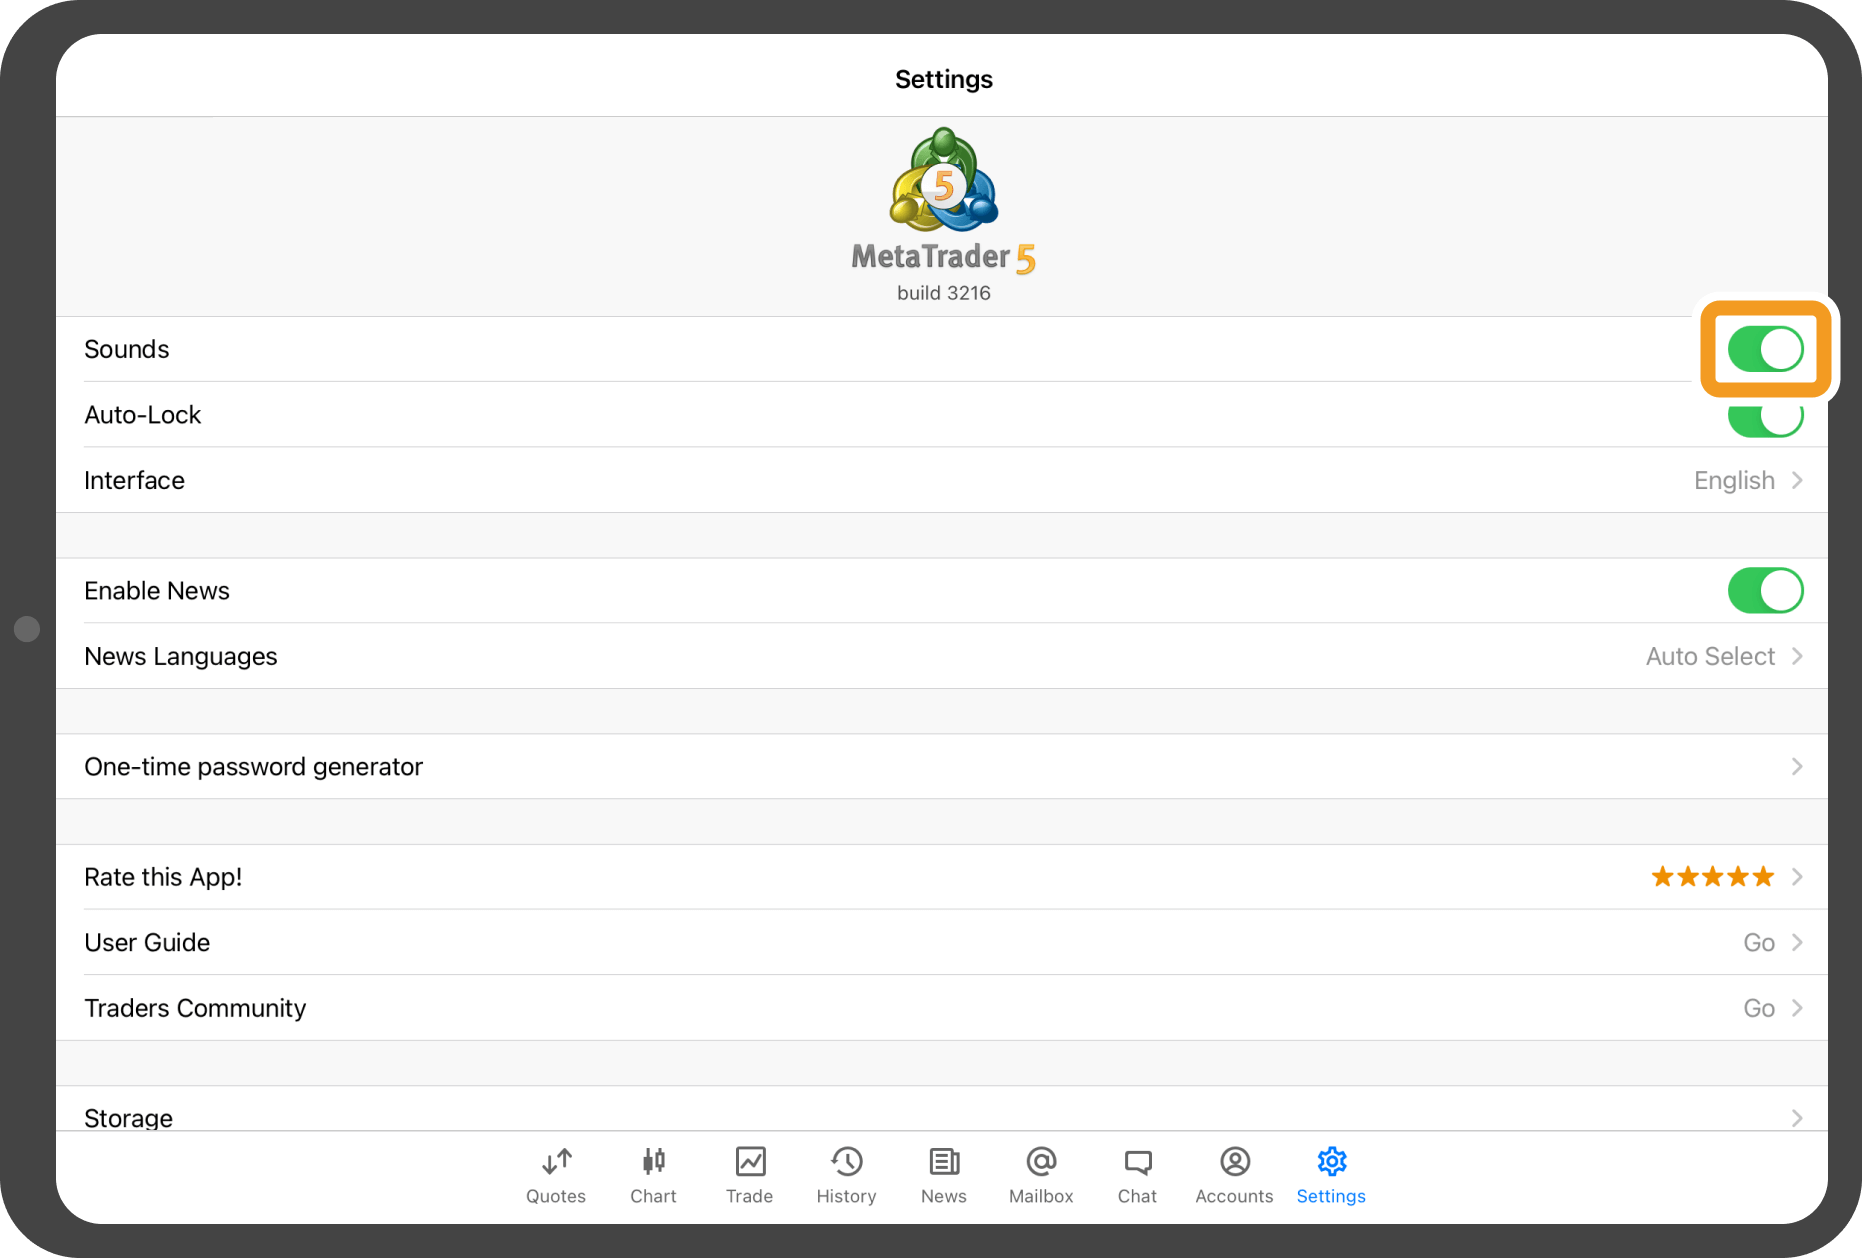Viewport: 1862px width, 1258px height.
Task: Tap the Chart candlestick icon
Action: click(653, 1162)
